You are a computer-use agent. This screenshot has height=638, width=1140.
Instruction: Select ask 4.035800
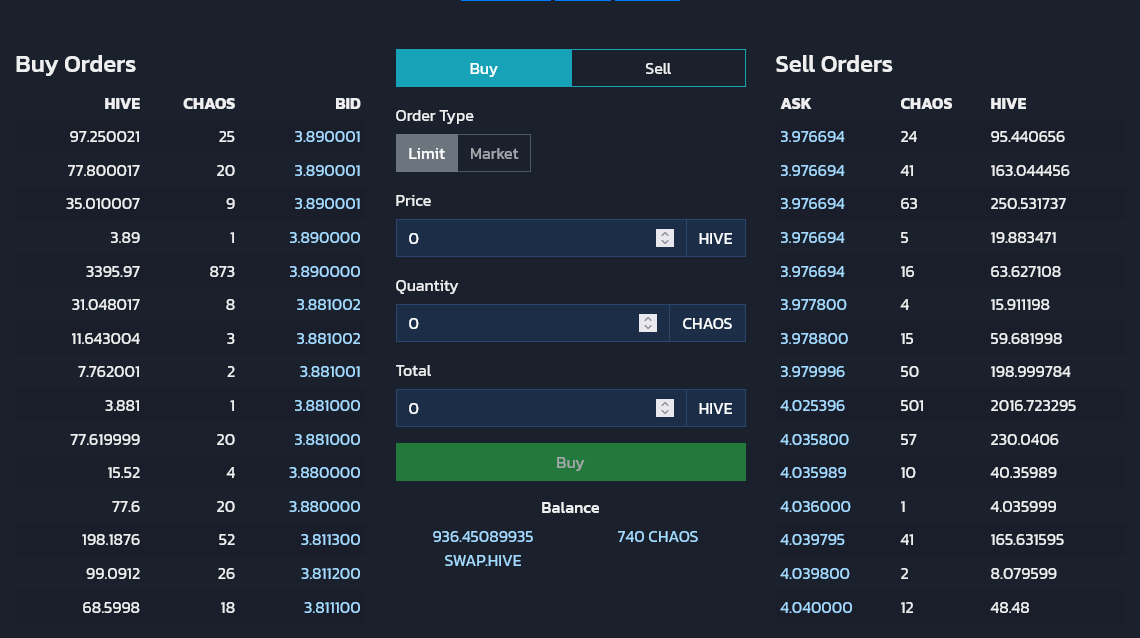click(x=814, y=440)
